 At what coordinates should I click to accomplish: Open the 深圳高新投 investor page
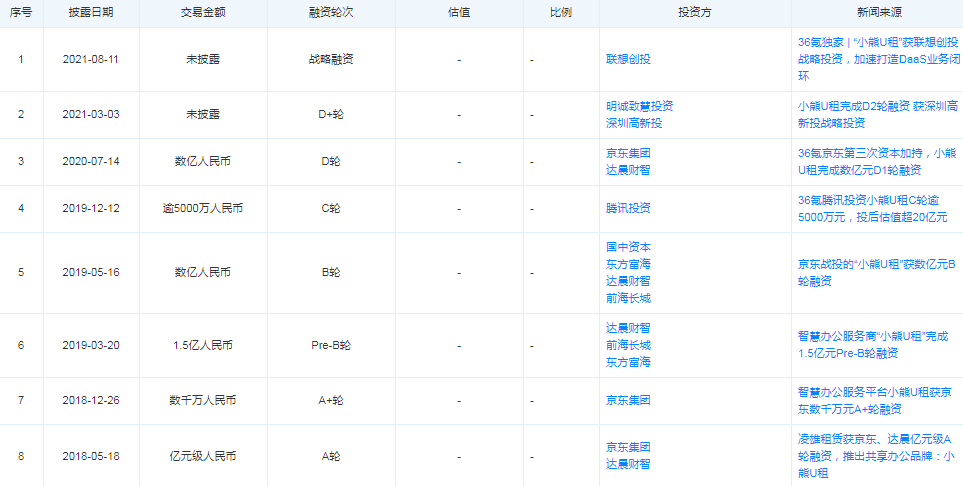click(633, 123)
